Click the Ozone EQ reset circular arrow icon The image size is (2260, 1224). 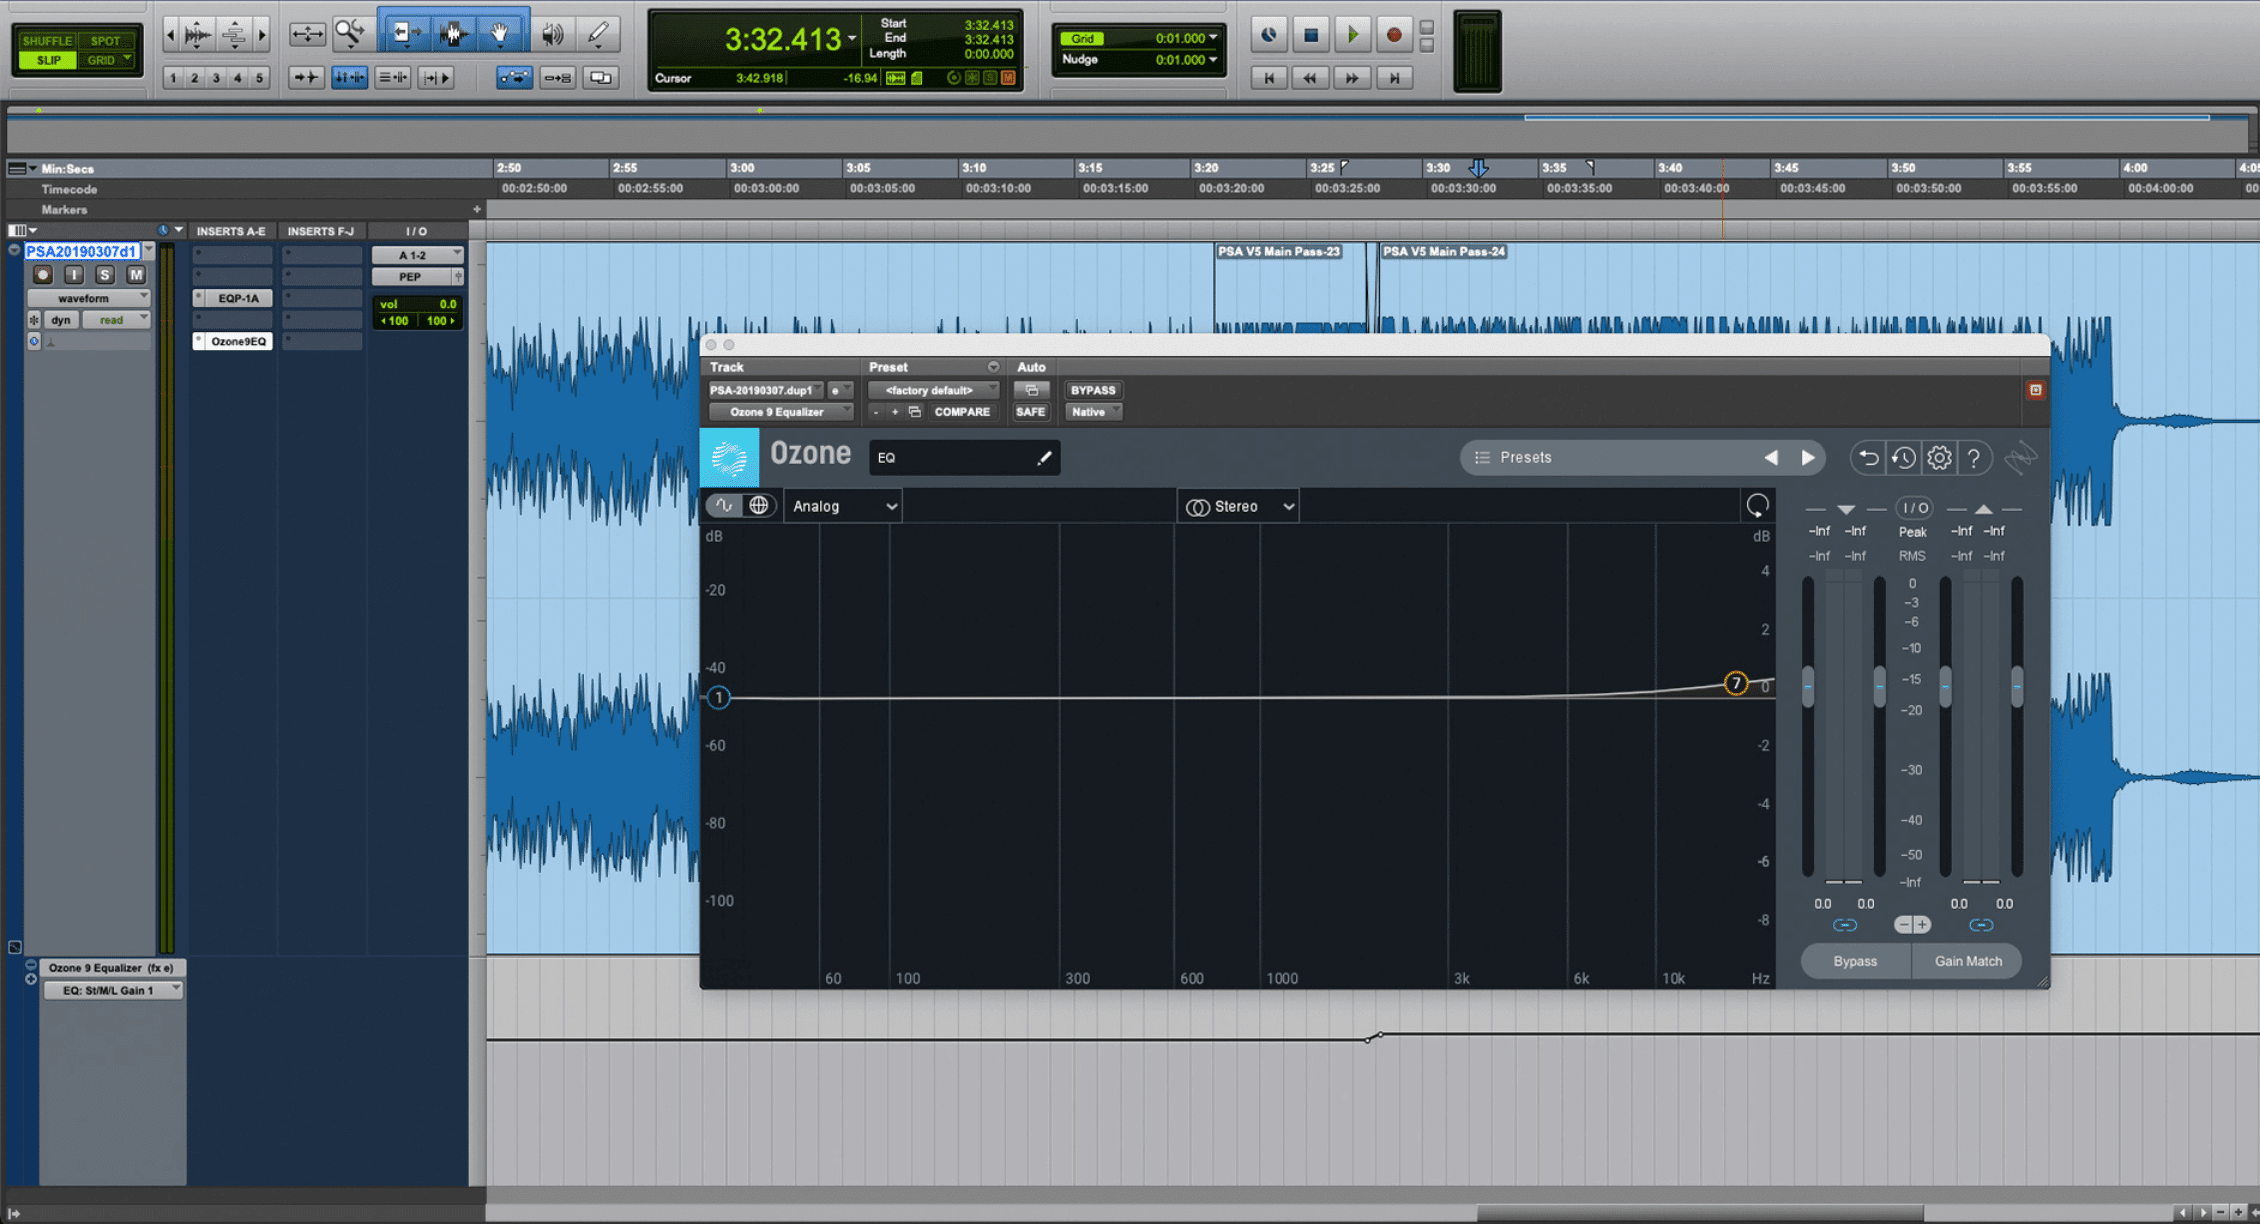(1757, 506)
